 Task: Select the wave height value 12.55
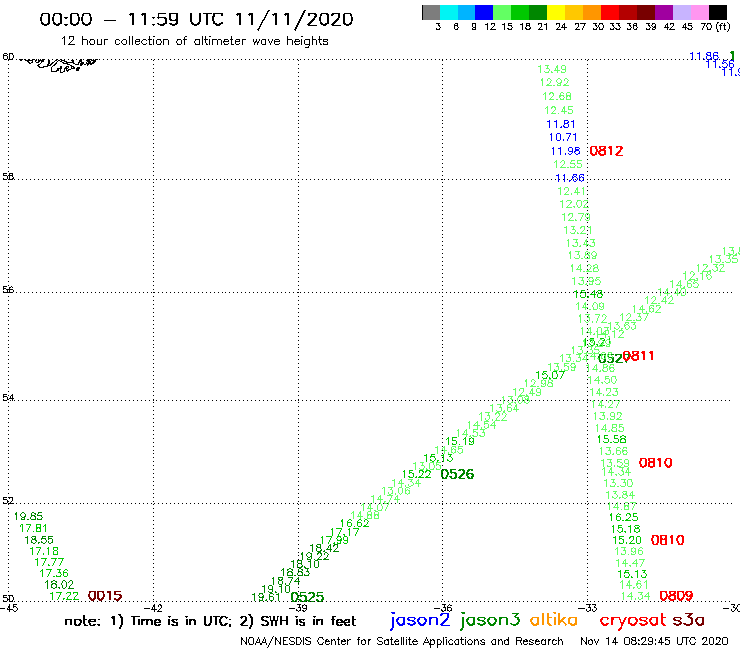click(568, 164)
